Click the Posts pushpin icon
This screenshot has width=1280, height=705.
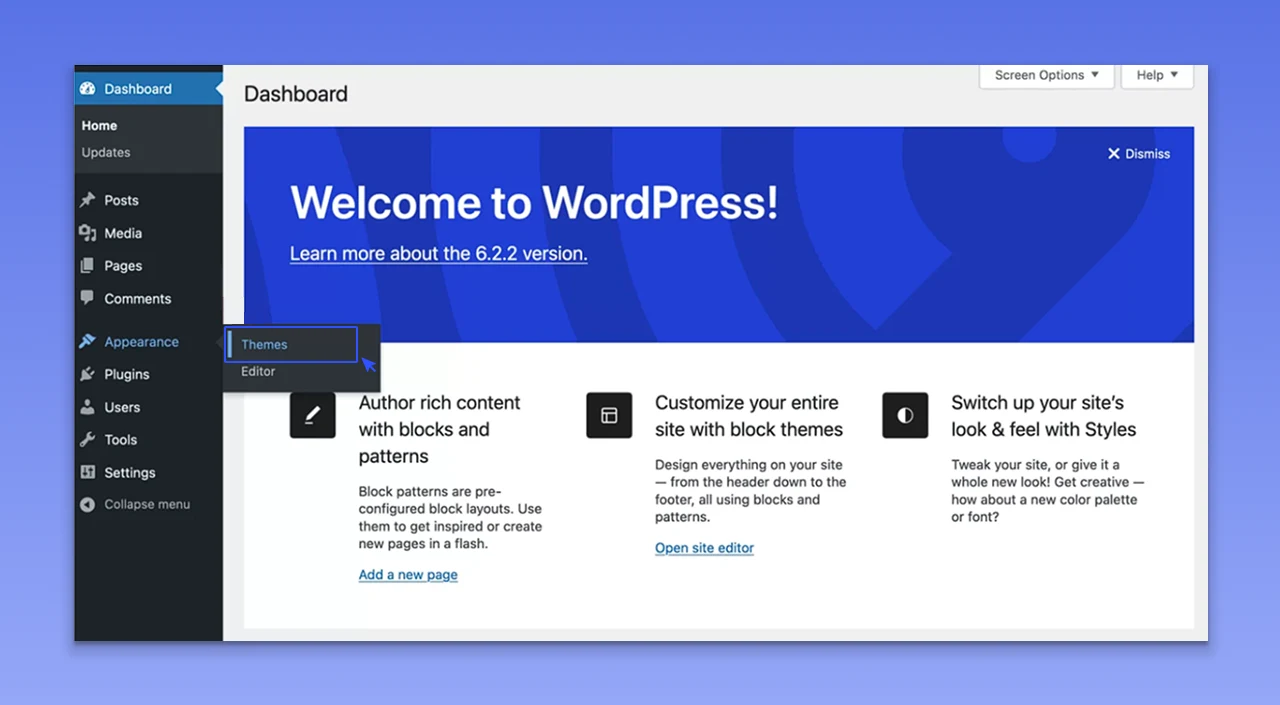click(88, 200)
